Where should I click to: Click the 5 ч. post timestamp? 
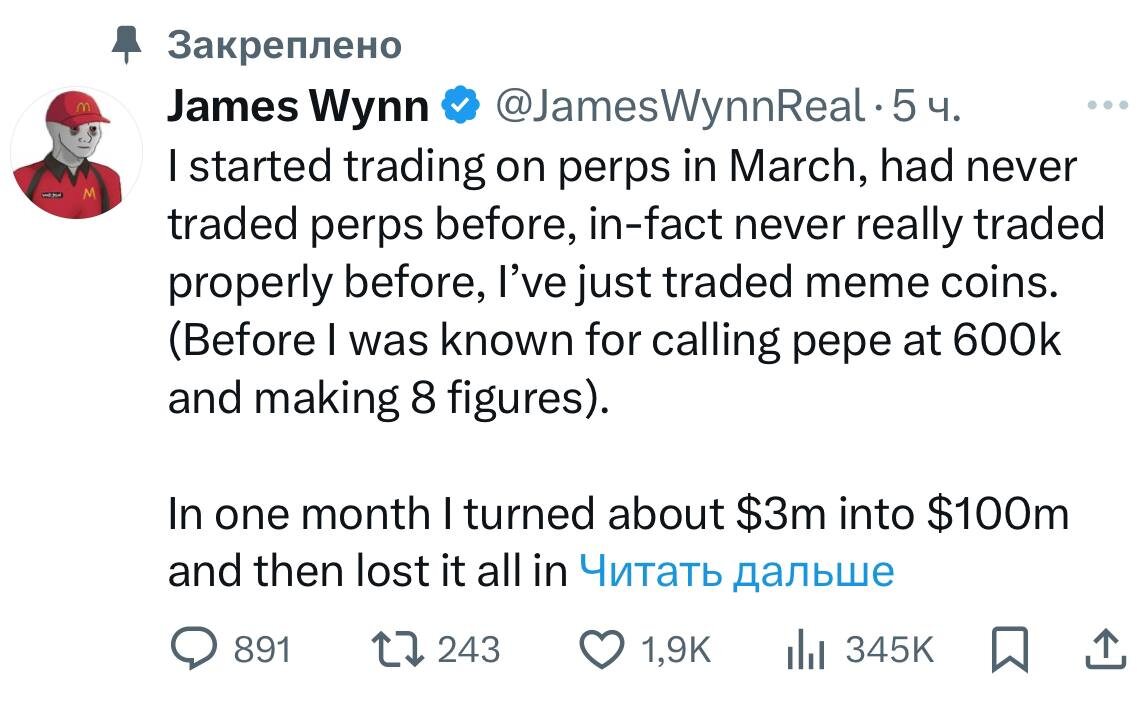(925, 105)
